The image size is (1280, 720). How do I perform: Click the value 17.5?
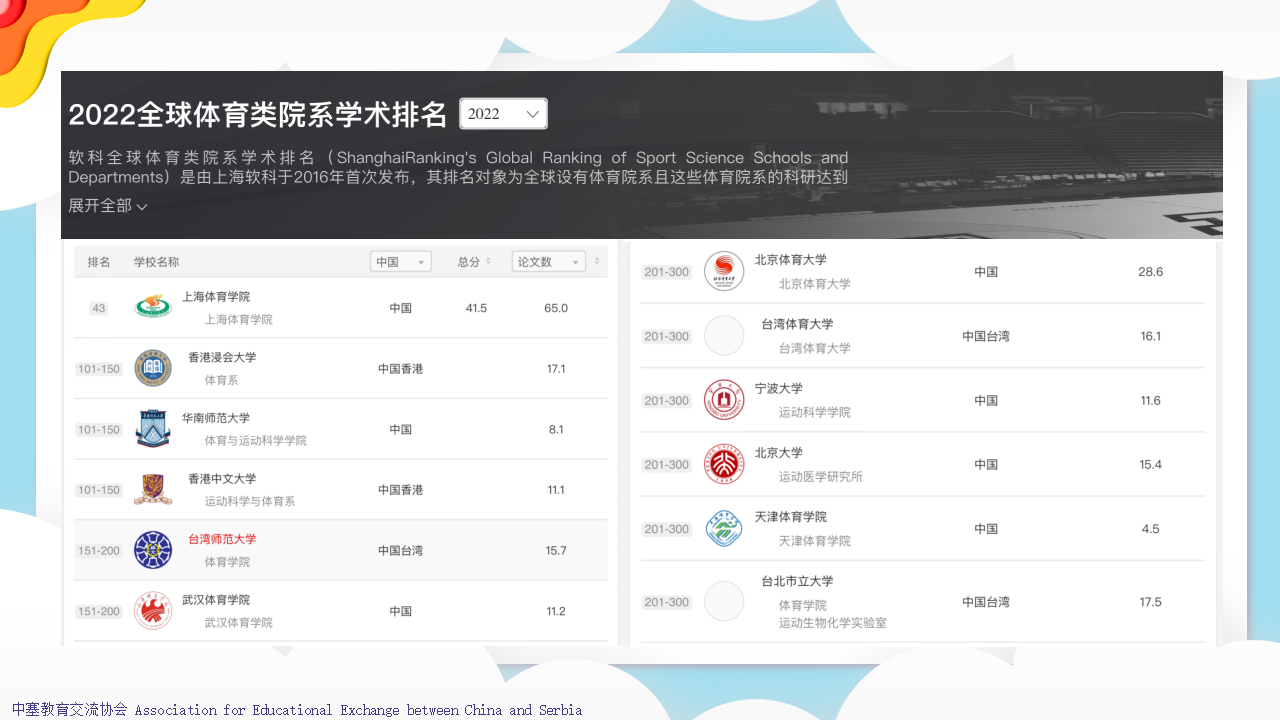1151,602
